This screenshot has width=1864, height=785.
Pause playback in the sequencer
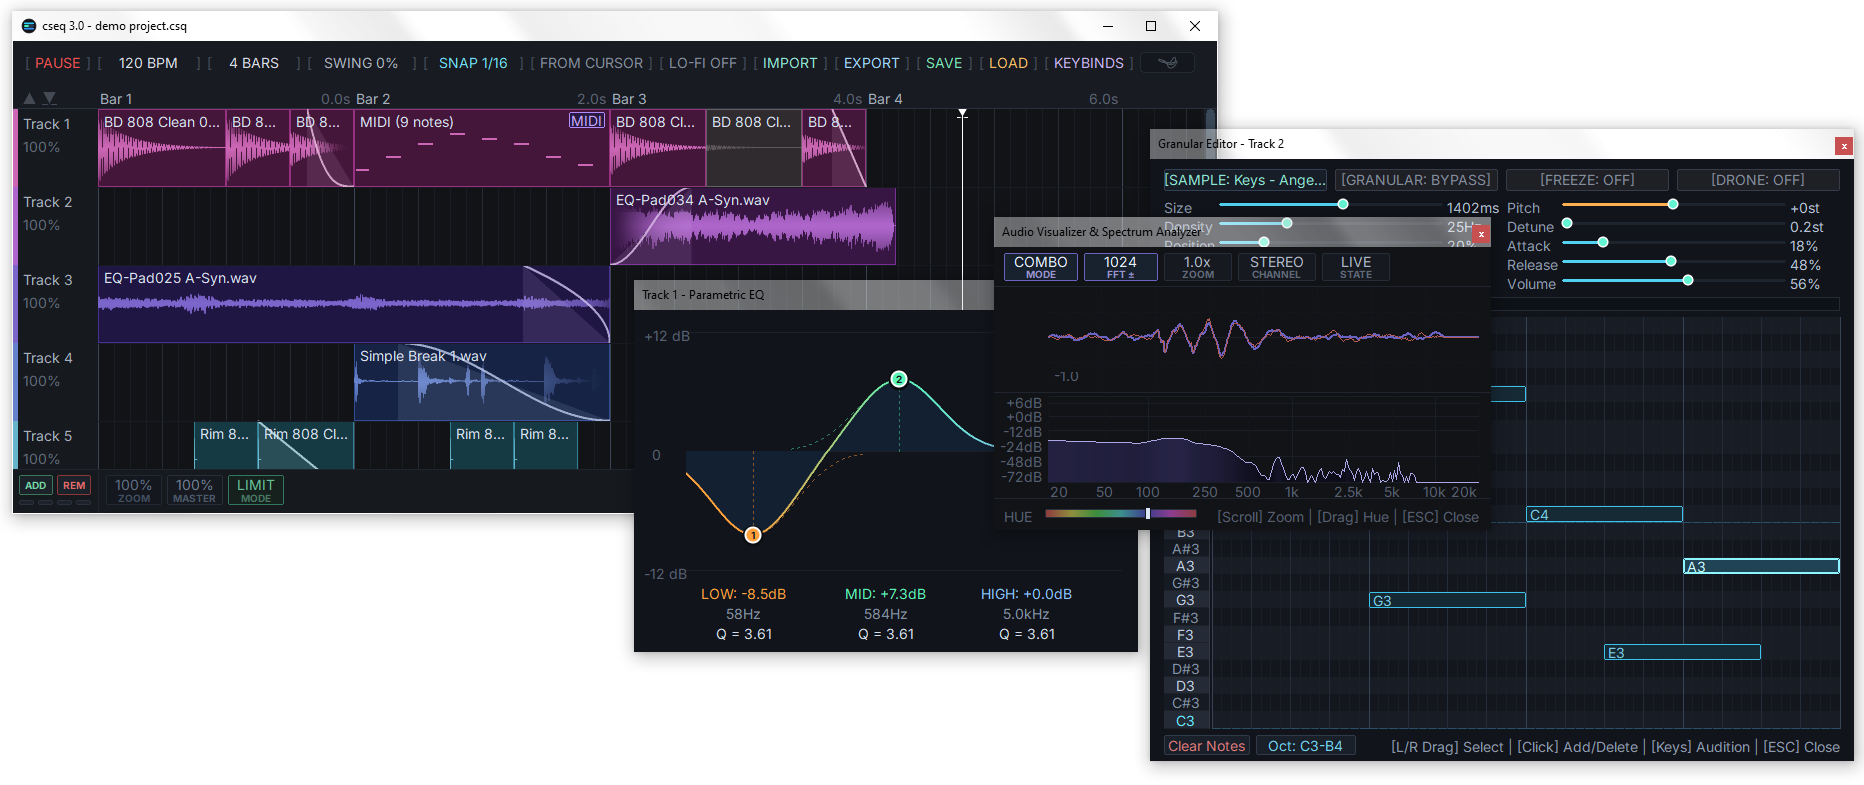[x=58, y=63]
